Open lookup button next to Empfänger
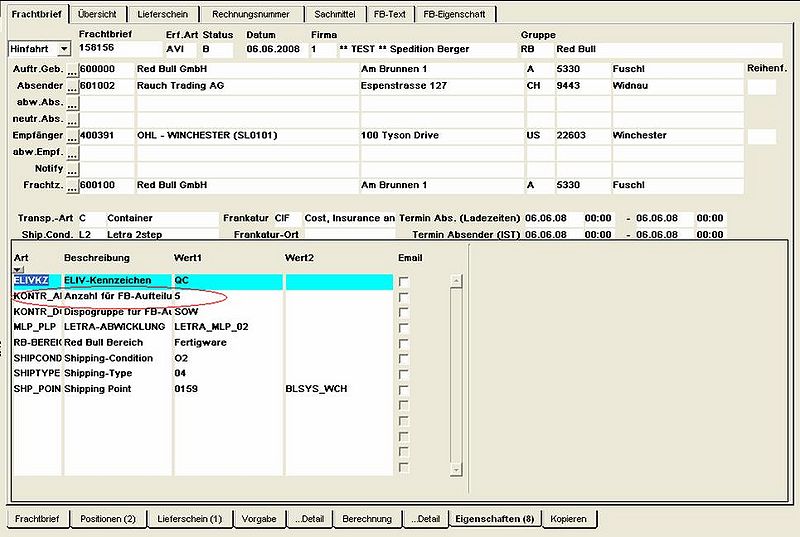Viewport: 800px width, 537px height. click(x=72, y=137)
